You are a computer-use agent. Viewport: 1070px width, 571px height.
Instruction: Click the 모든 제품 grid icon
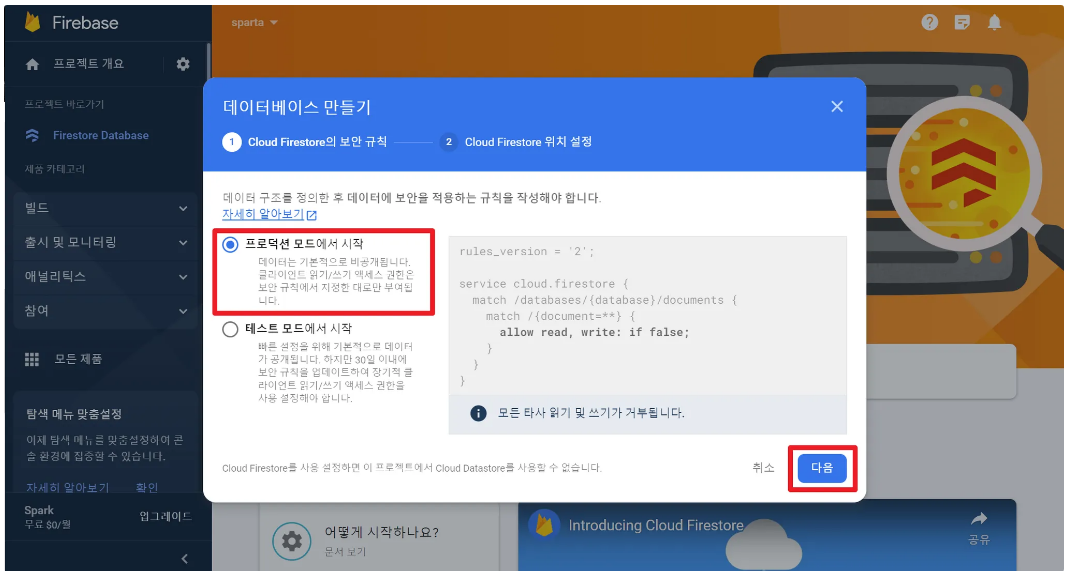click(32, 359)
